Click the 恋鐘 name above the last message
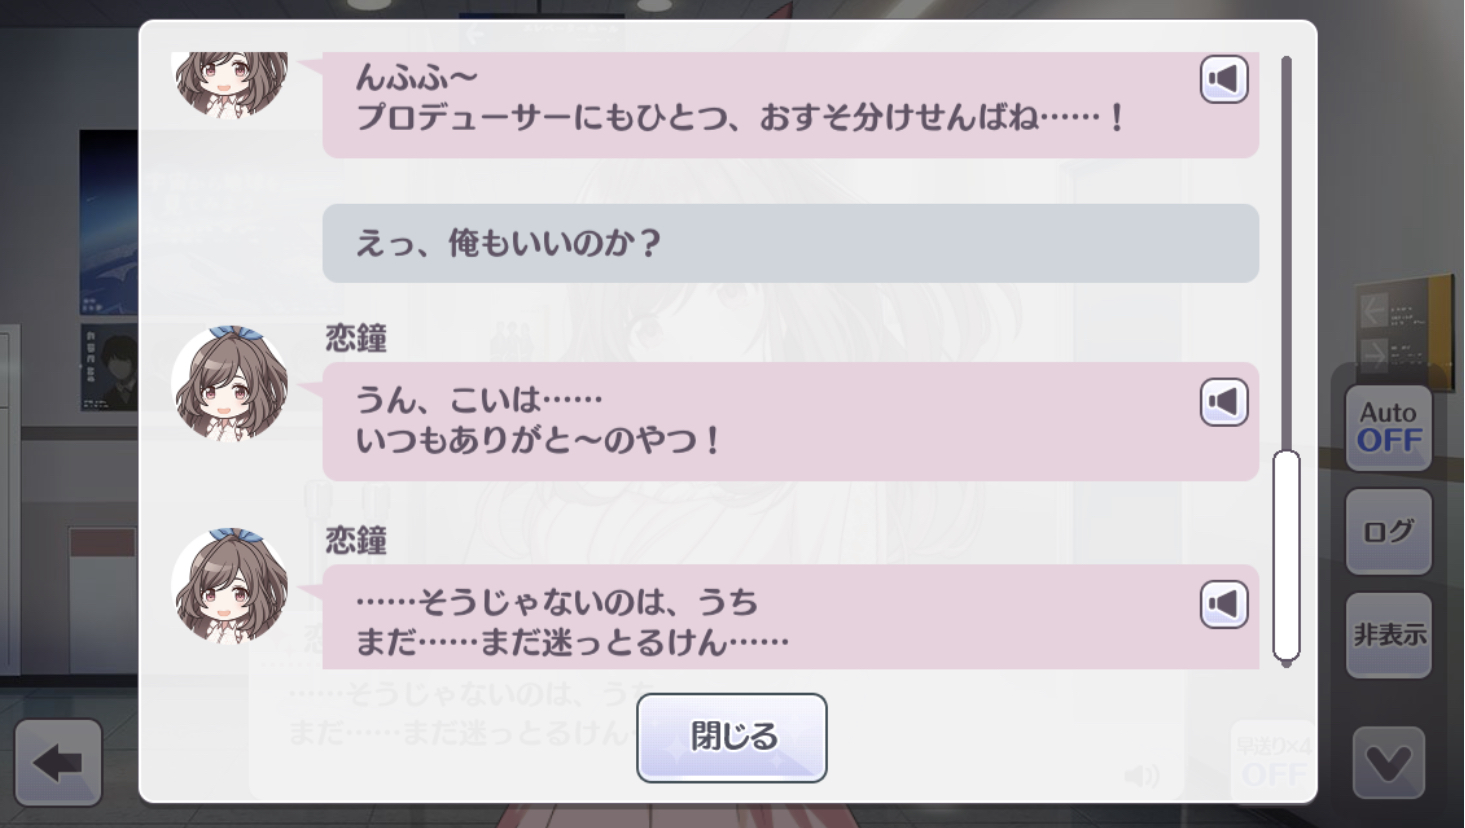Image resolution: width=1465 pixels, height=828 pixels. pyautogui.click(x=356, y=540)
